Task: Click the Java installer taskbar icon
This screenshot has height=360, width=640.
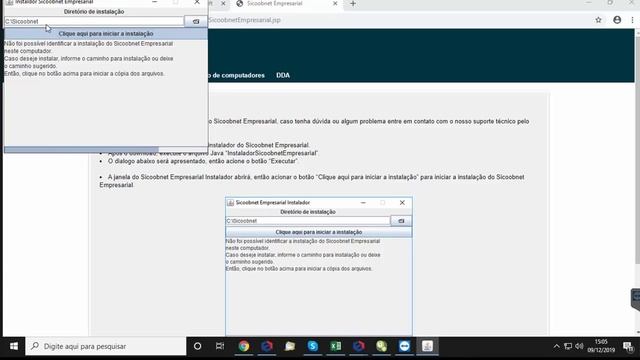Action: tap(427, 346)
